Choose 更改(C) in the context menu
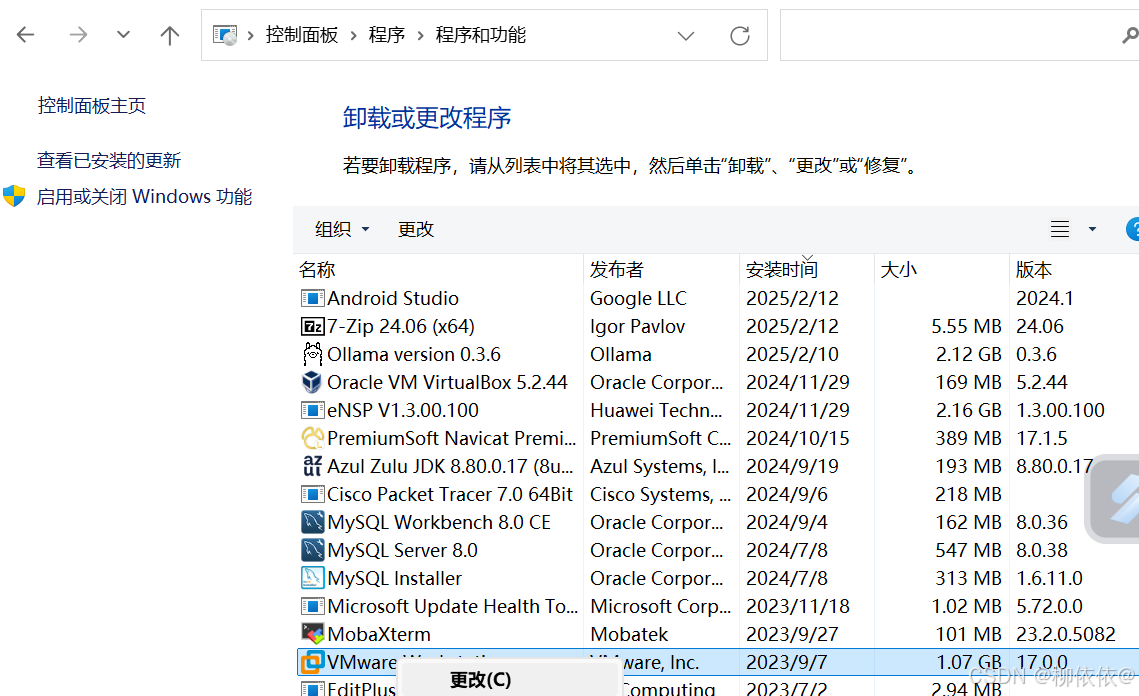1139x696 pixels. tap(480, 680)
